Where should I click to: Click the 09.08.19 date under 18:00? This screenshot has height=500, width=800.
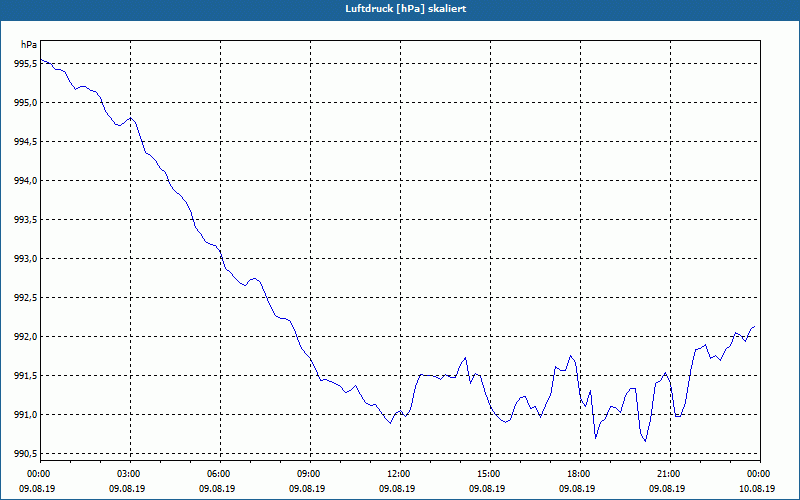(x=577, y=488)
